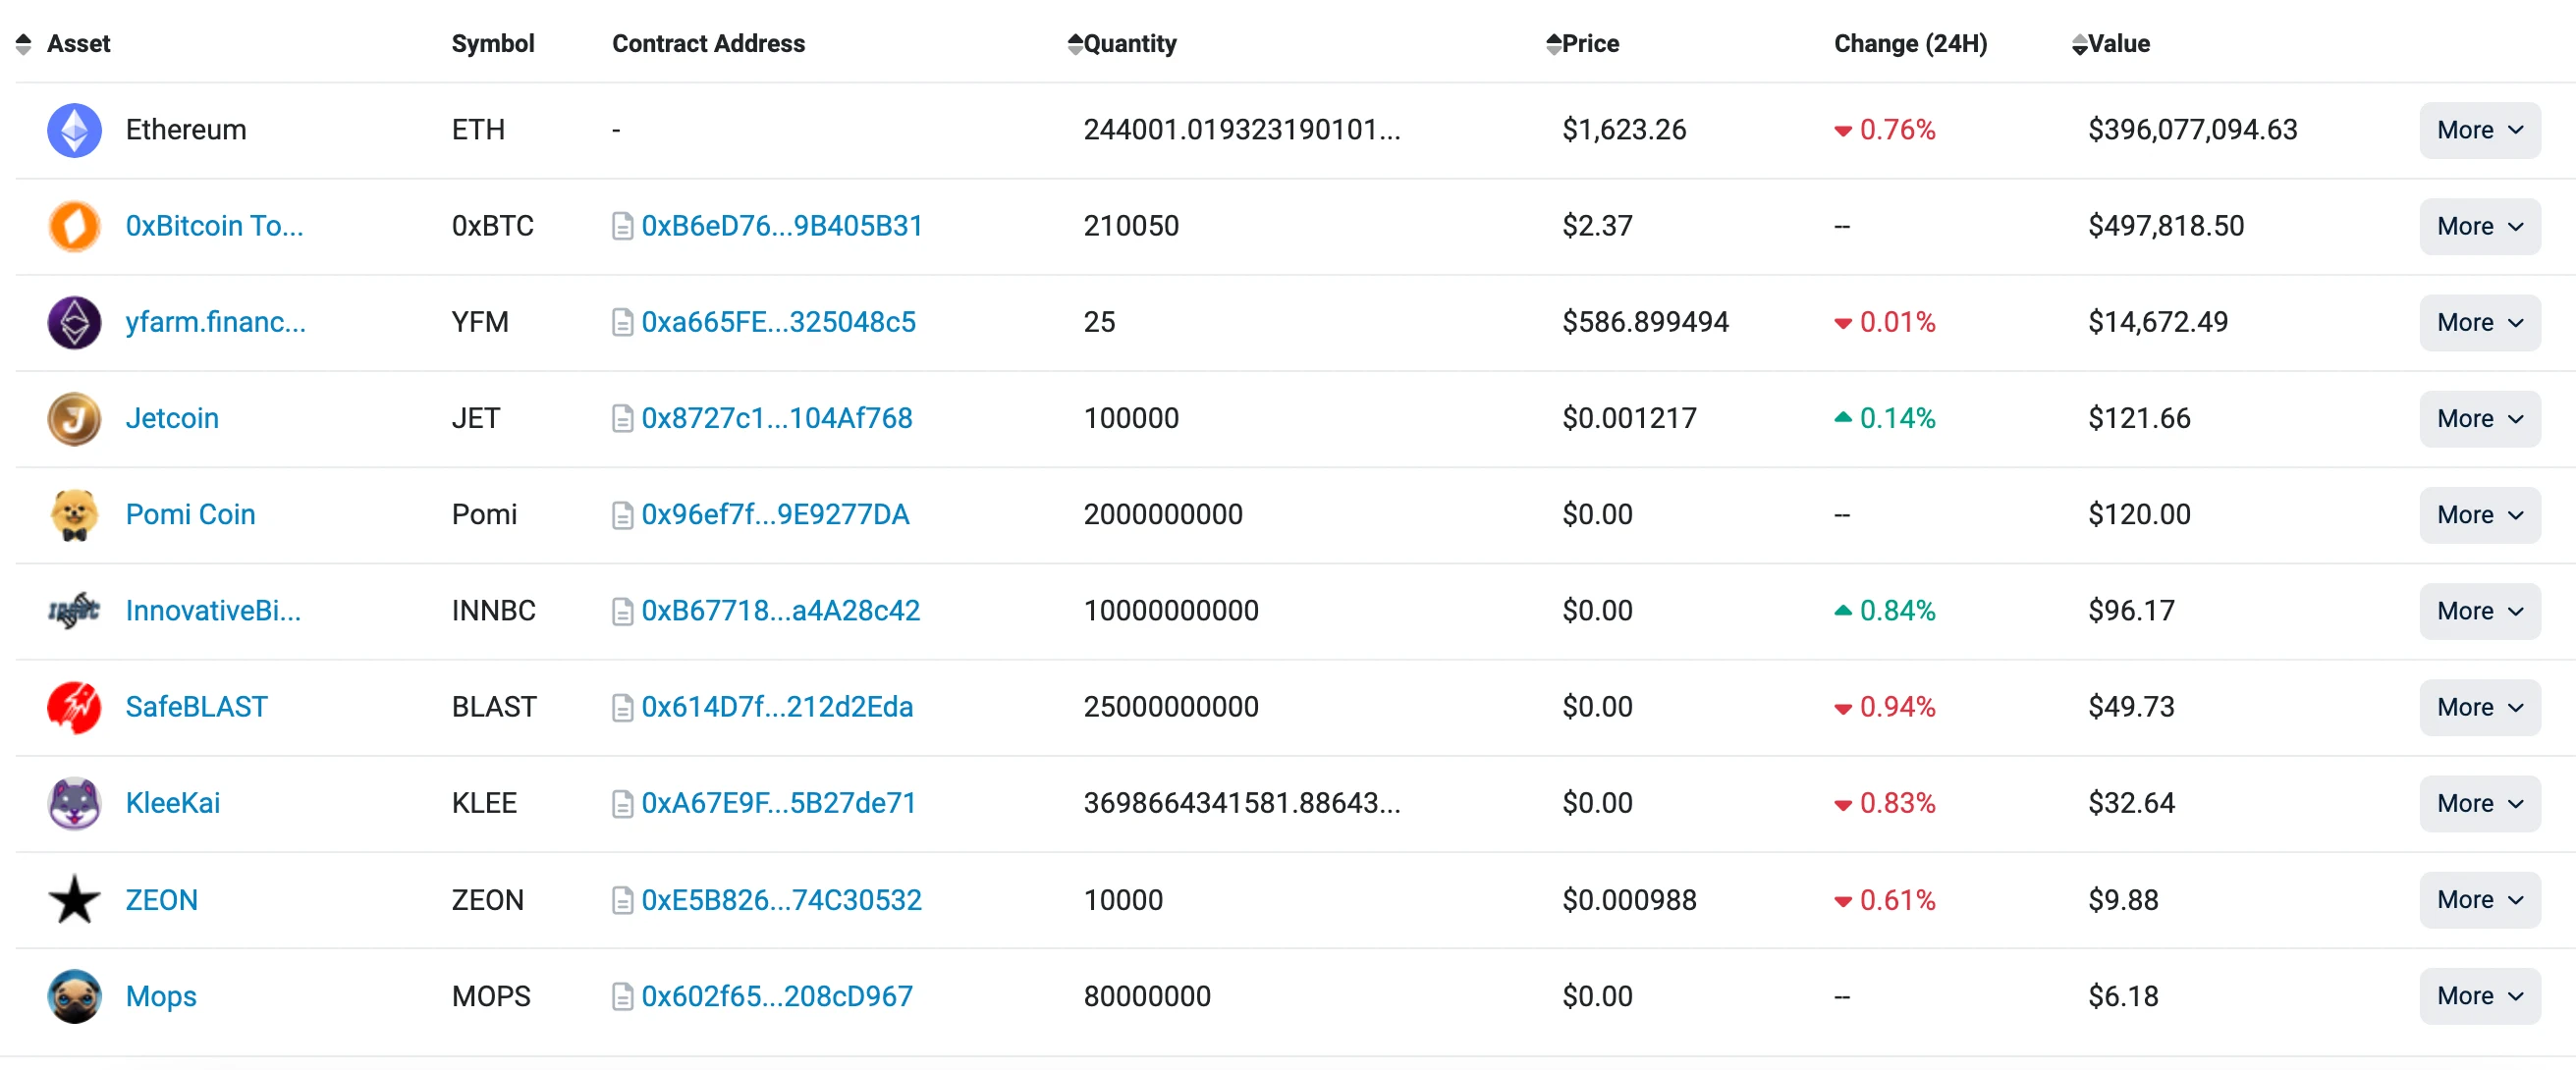Open contract address 0xE5B826...74C30532
This screenshot has width=2576, height=1070.
(781, 899)
